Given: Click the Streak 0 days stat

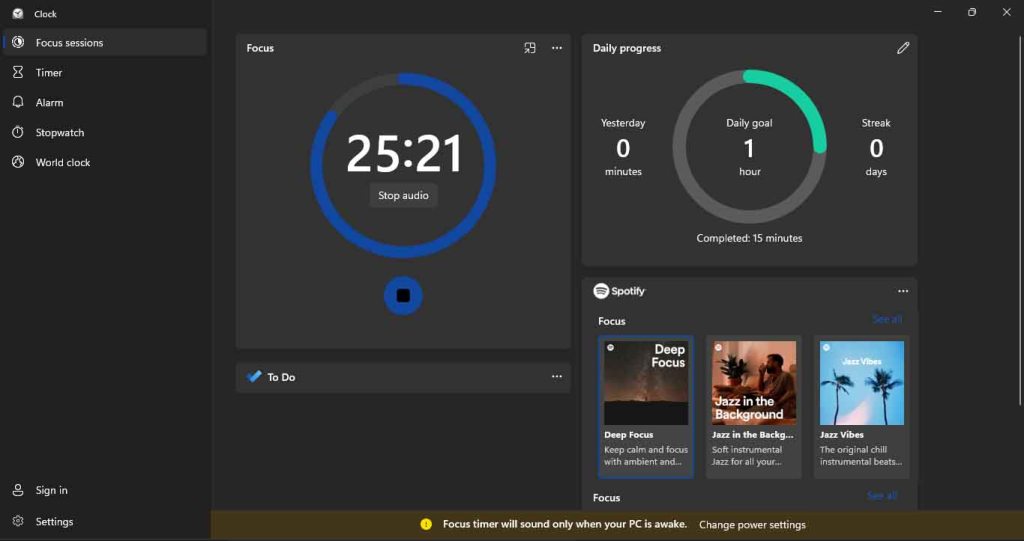Looking at the screenshot, I should [876, 147].
